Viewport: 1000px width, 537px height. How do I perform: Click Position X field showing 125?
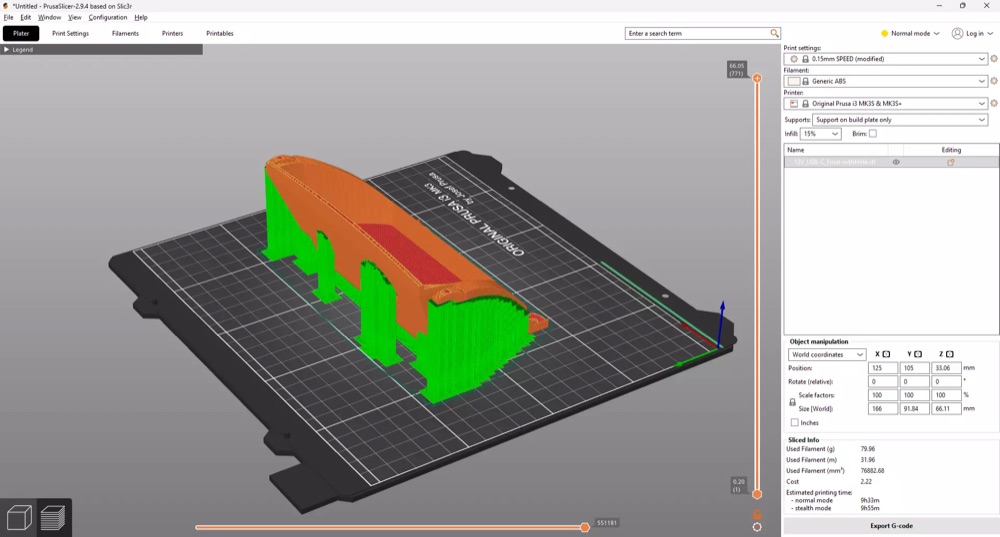pos(882,368)
